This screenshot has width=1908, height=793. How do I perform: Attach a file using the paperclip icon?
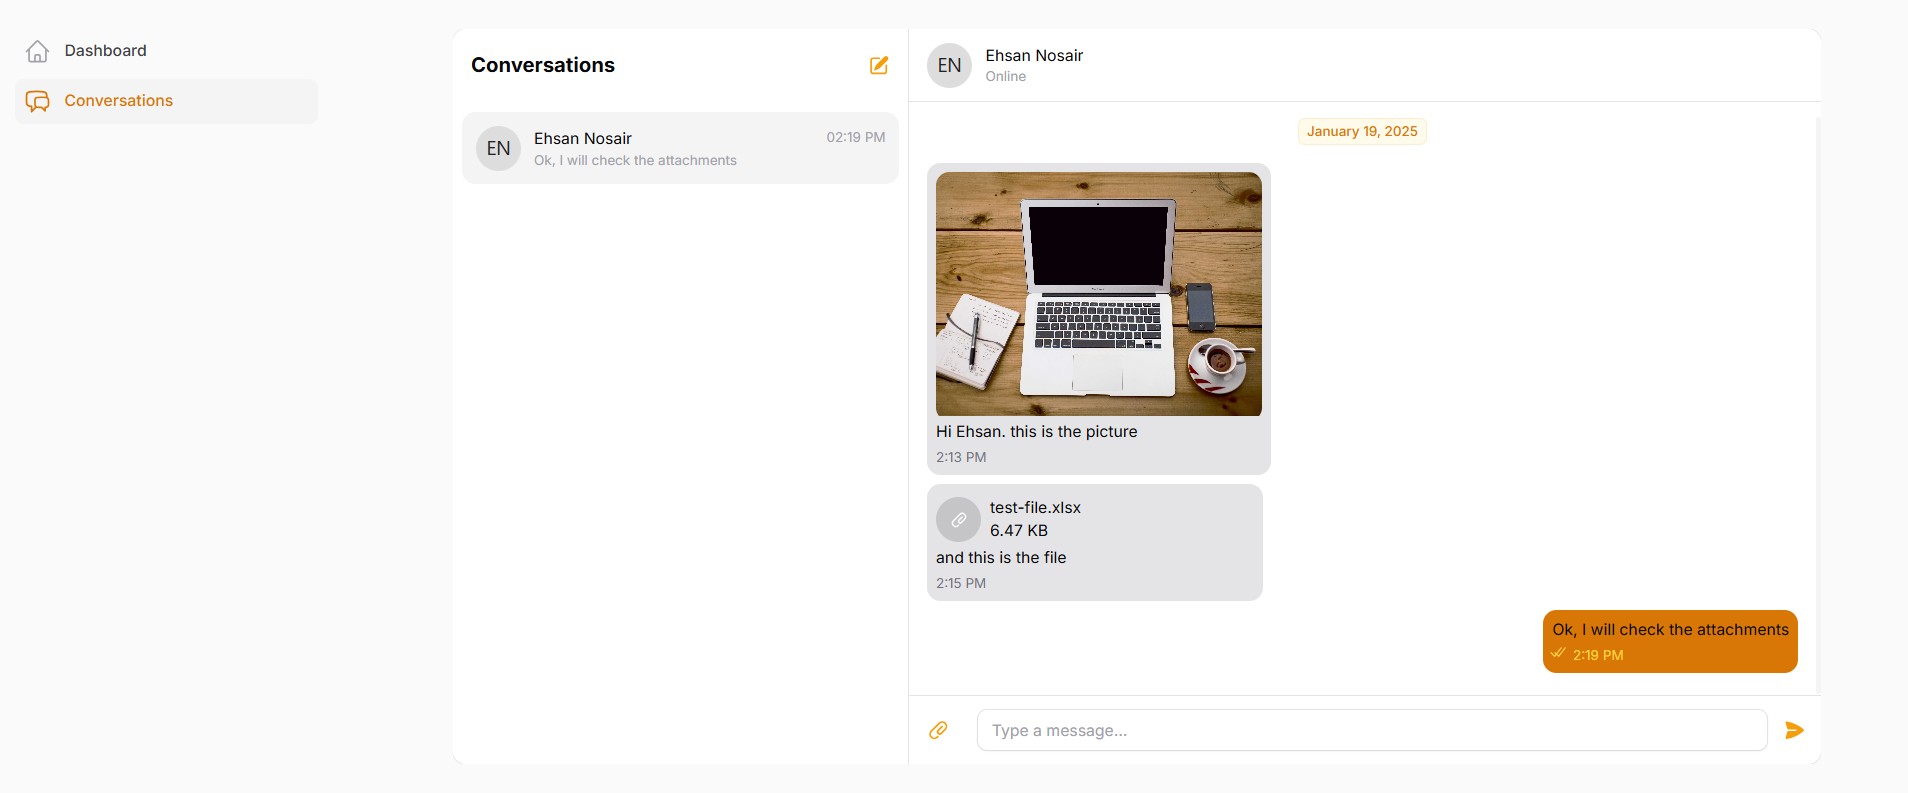[x=938, y=730]
